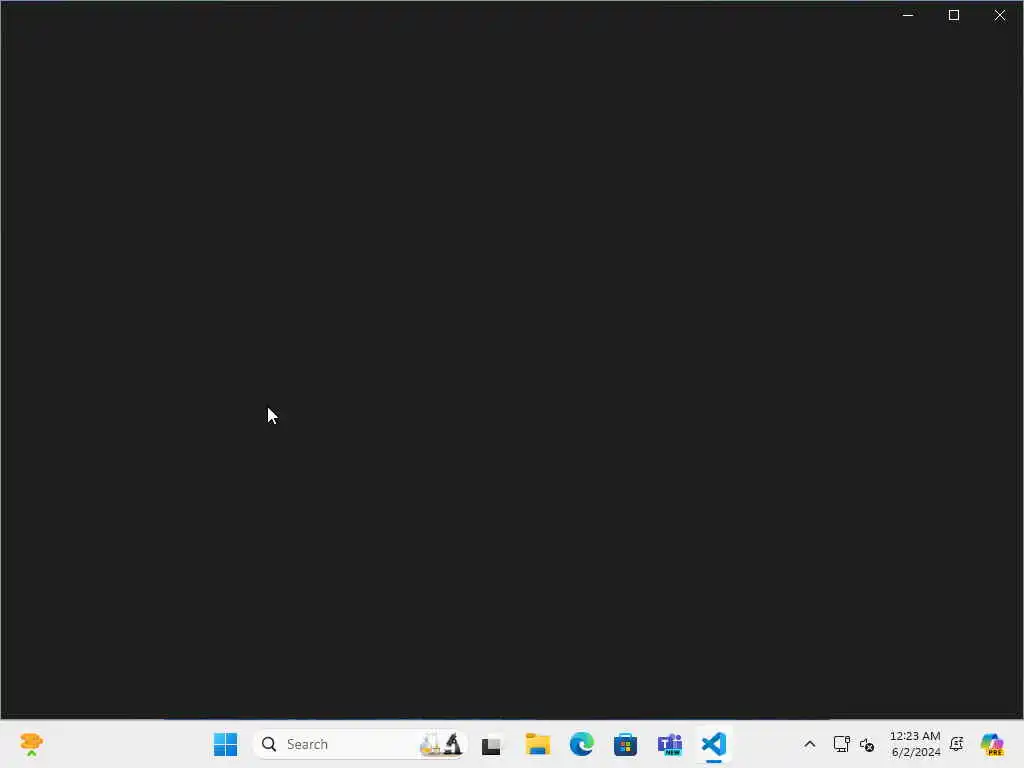Open the Windows Start menu
The image size is (1024, 768).
pos(225,744)
